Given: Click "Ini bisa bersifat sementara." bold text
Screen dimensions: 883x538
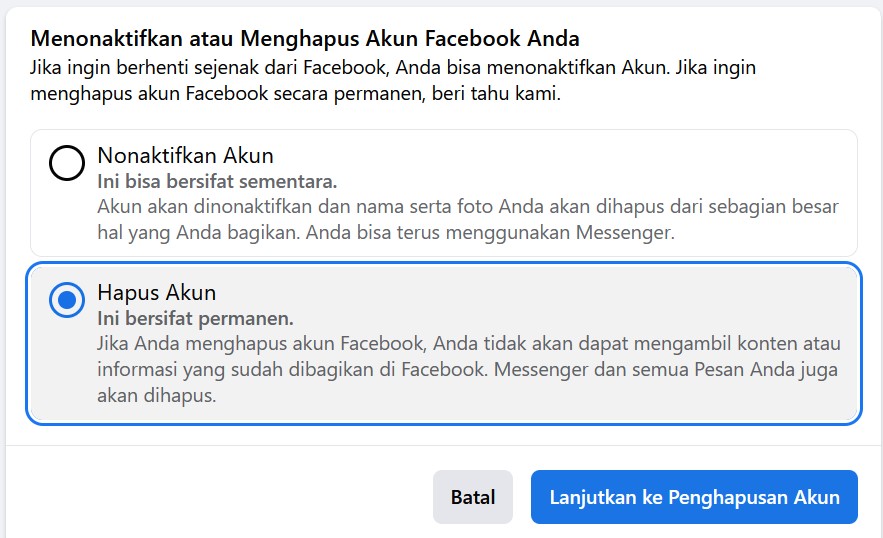Looking at the screenshot, I should (x=217, y=182).
